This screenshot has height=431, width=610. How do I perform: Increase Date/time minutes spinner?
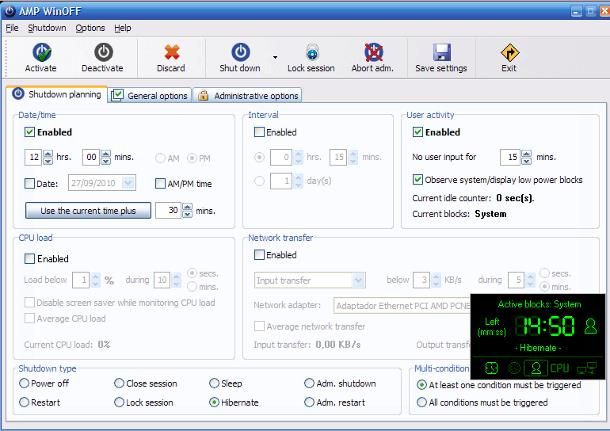(x=106, y=154)
